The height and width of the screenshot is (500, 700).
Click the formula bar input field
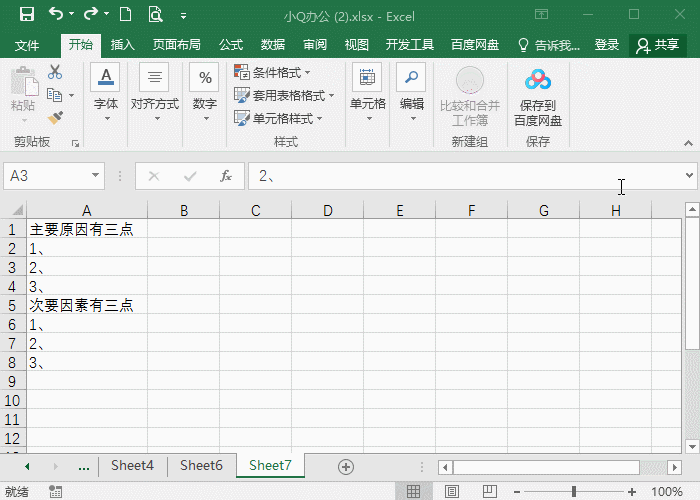[x=464, y=176]
